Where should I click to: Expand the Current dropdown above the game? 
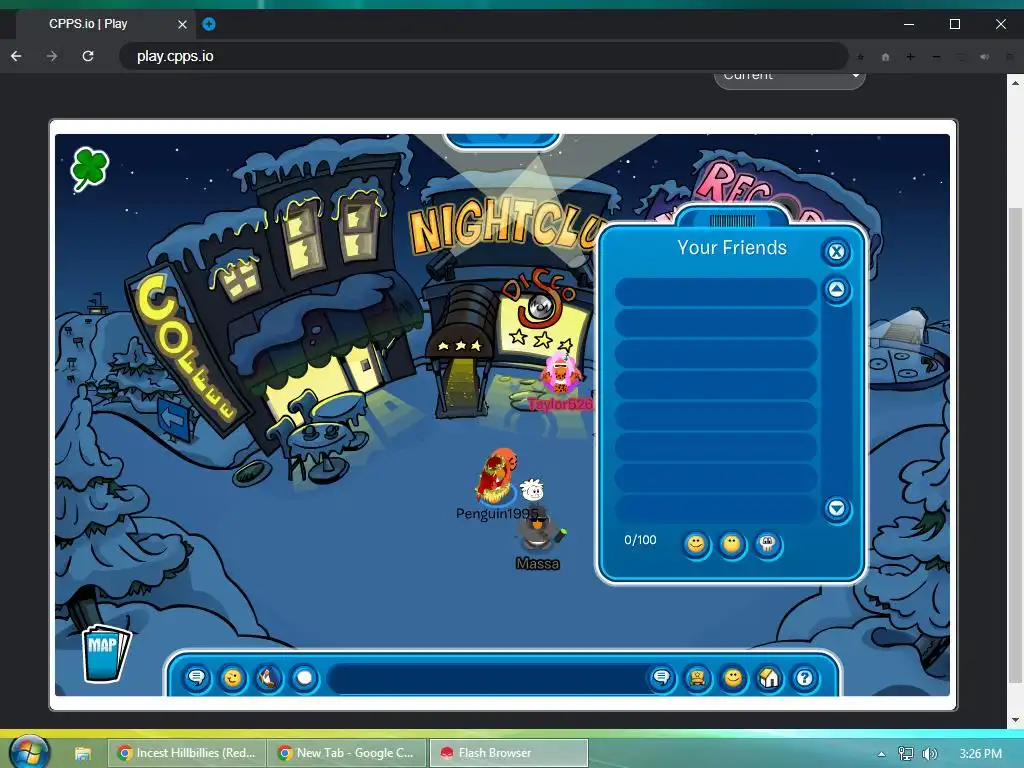pyautogui.click(x=790, y=78)
